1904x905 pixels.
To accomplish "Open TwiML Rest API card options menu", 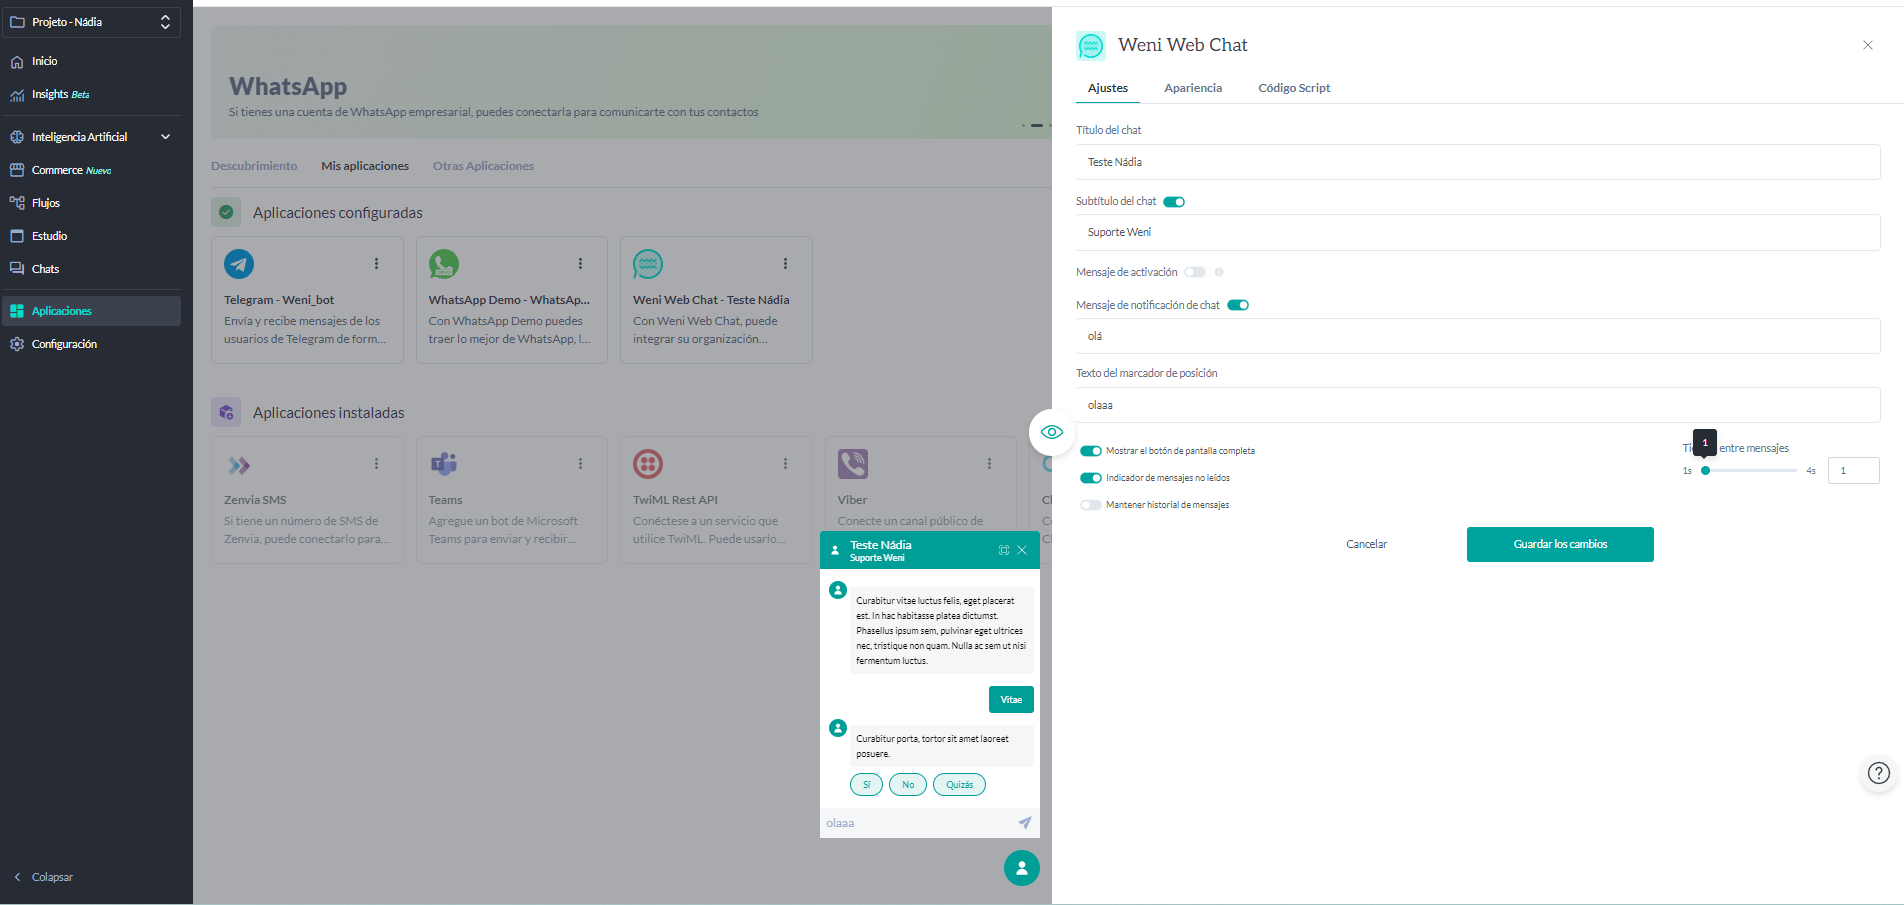I will 785,464.
